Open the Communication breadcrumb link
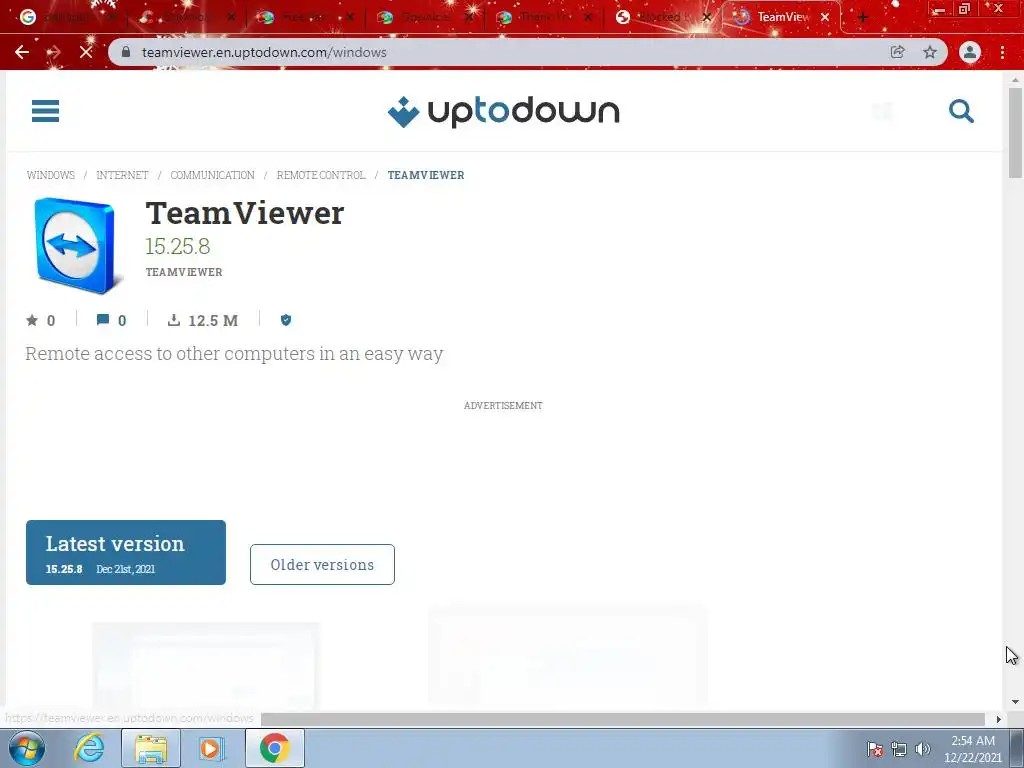Image resolution: width=1024 pixels, height=768 pixels. point(212,175)
